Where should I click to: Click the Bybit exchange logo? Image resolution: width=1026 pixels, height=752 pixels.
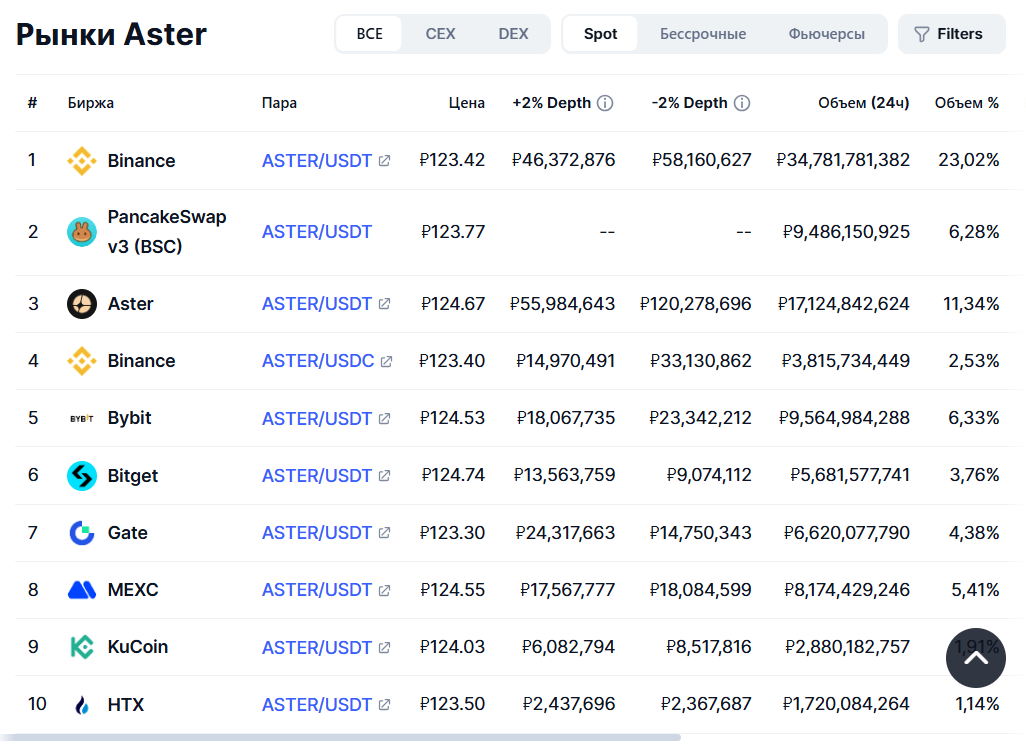coord(82,418)
